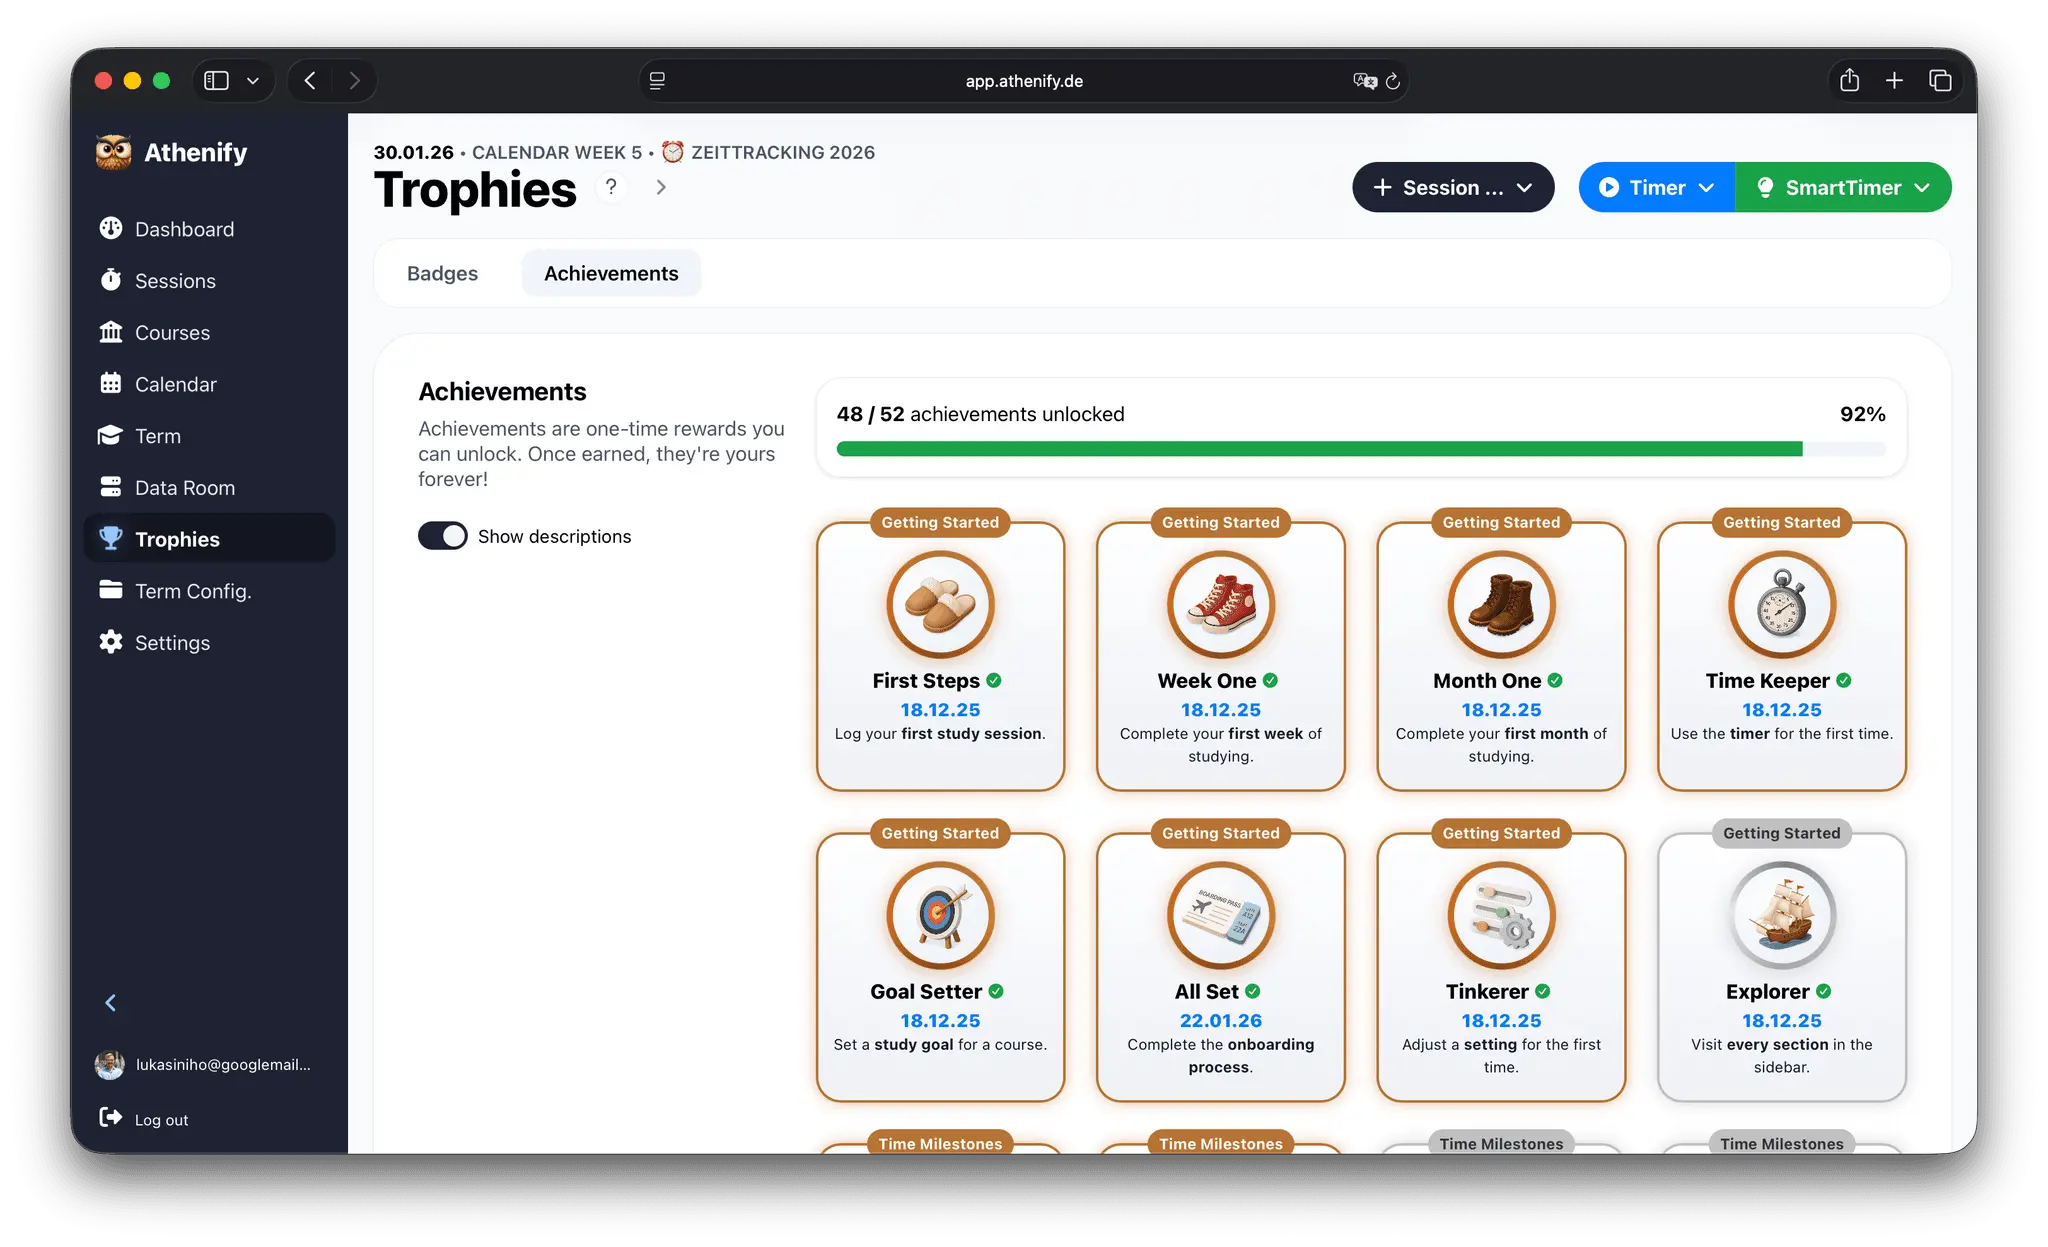
Task: Click the Week One sneakers icon
Action: [x=1221, y=605]
